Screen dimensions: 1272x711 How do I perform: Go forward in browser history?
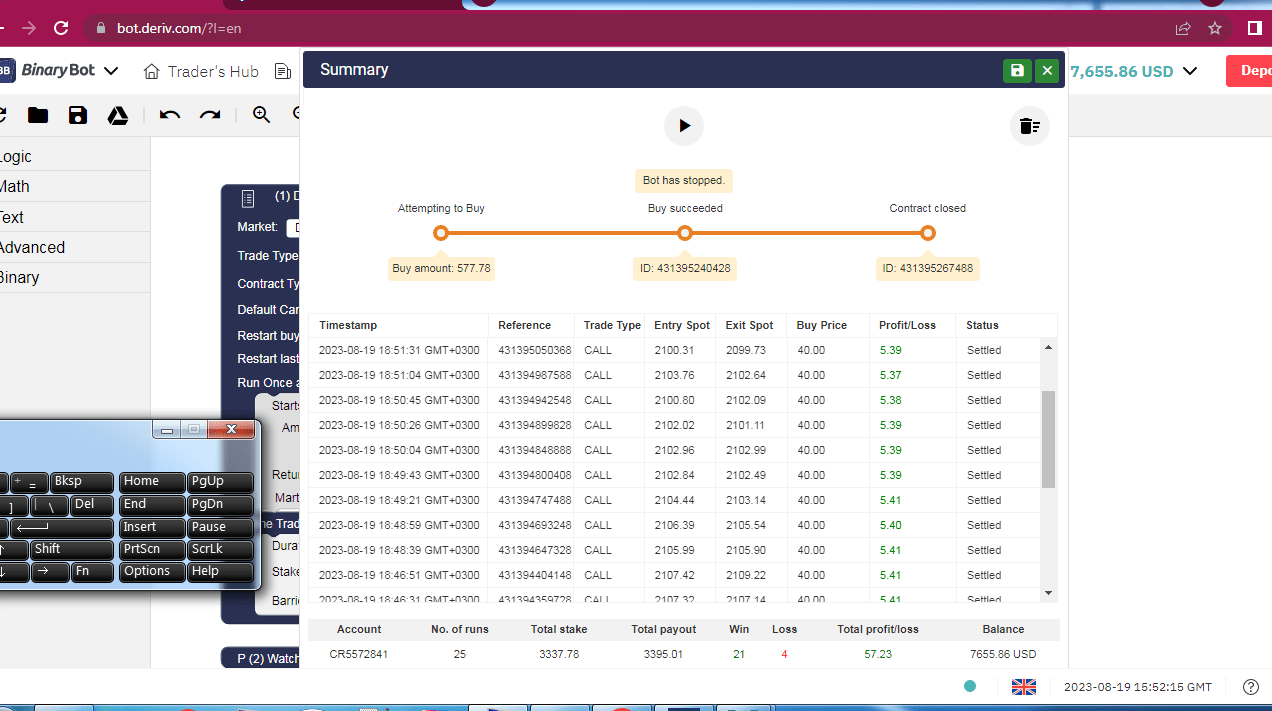(x=28, y=28)
